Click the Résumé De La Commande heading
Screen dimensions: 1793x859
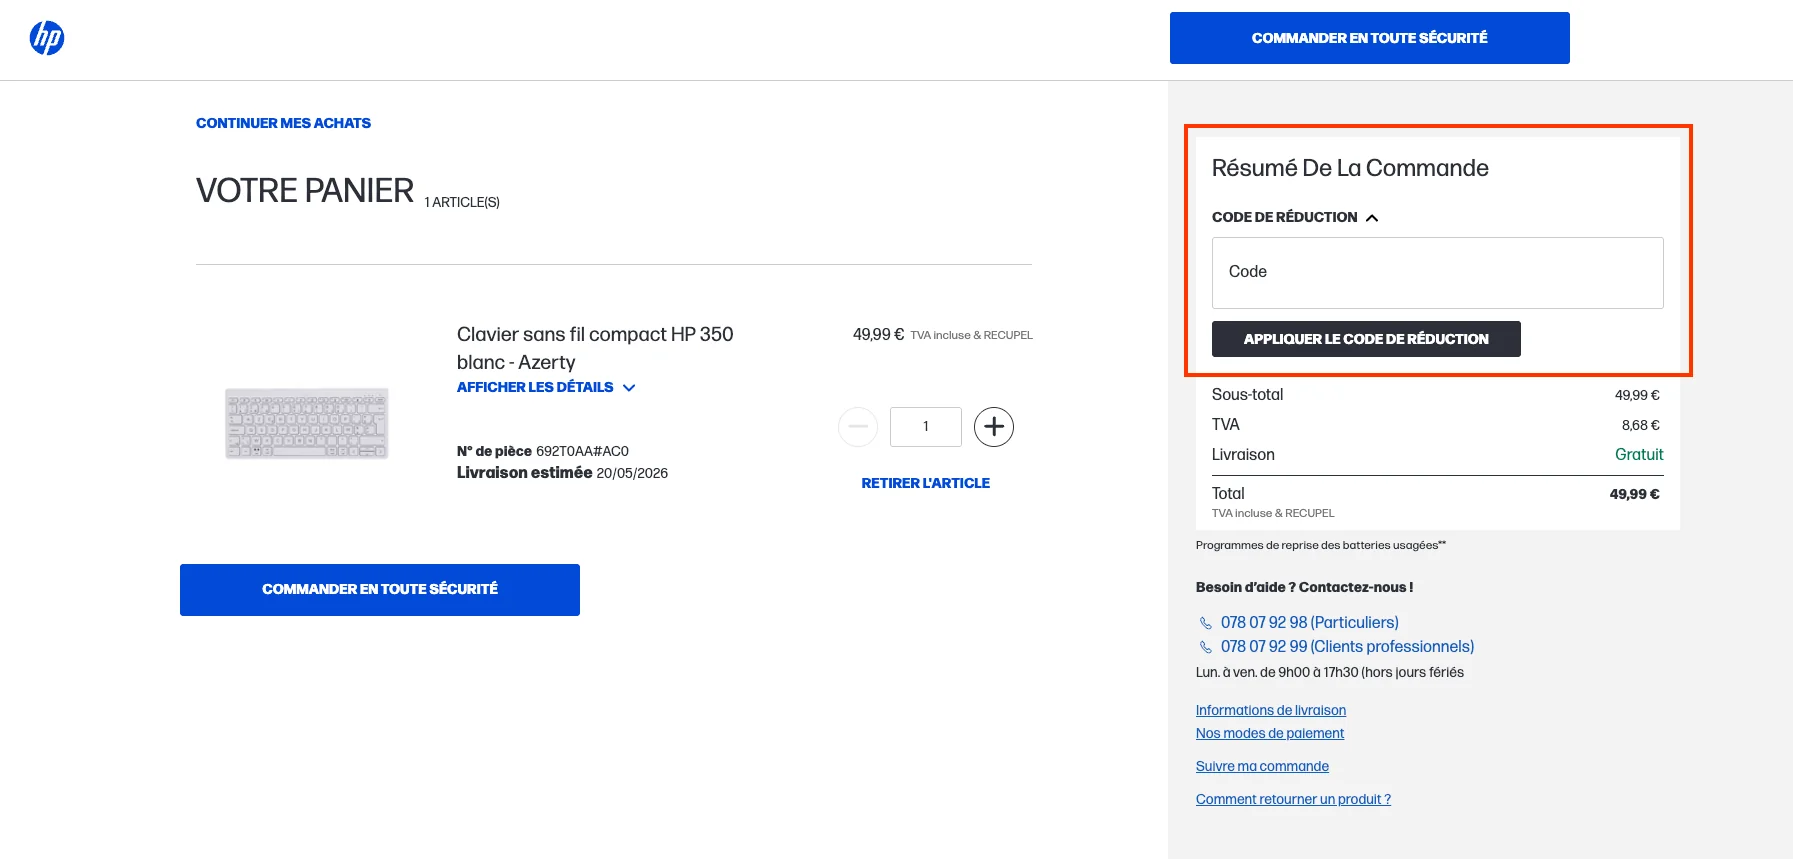pos(1350,168)
